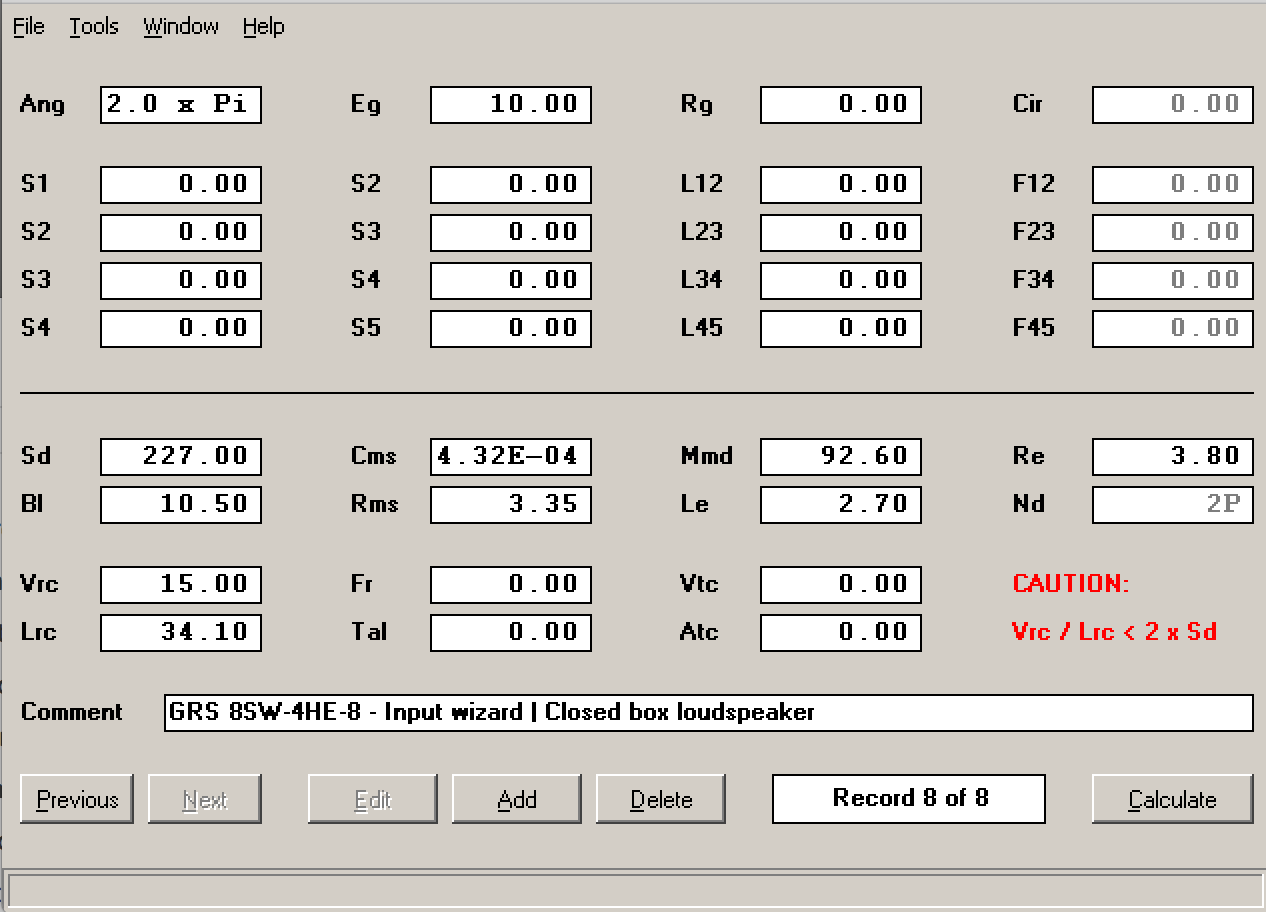Viewport: 1266px width, 912px height.
Task: Select the Rg input field
Action: click(x=841, y=105)
